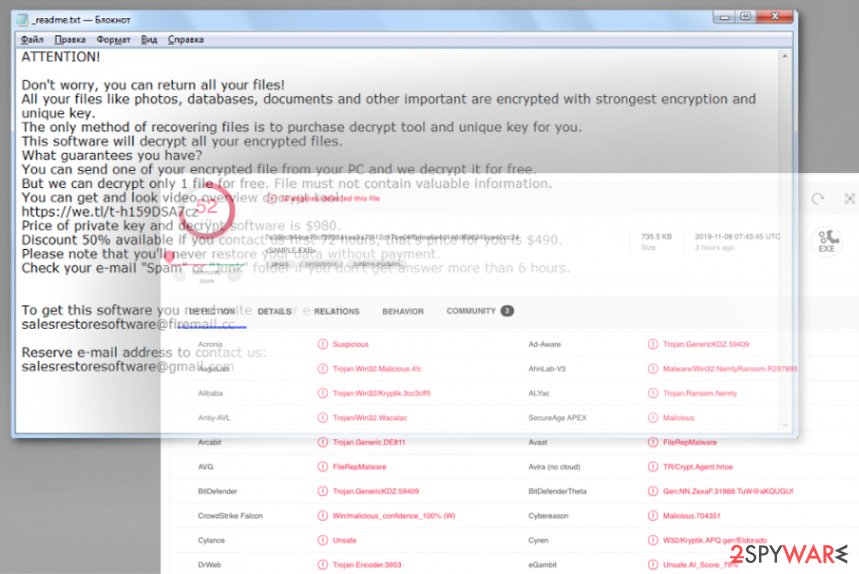Switch to the DETAILS tab on VirusTotal
Viewport: 859px width, 574px height.
click(274, 311)
